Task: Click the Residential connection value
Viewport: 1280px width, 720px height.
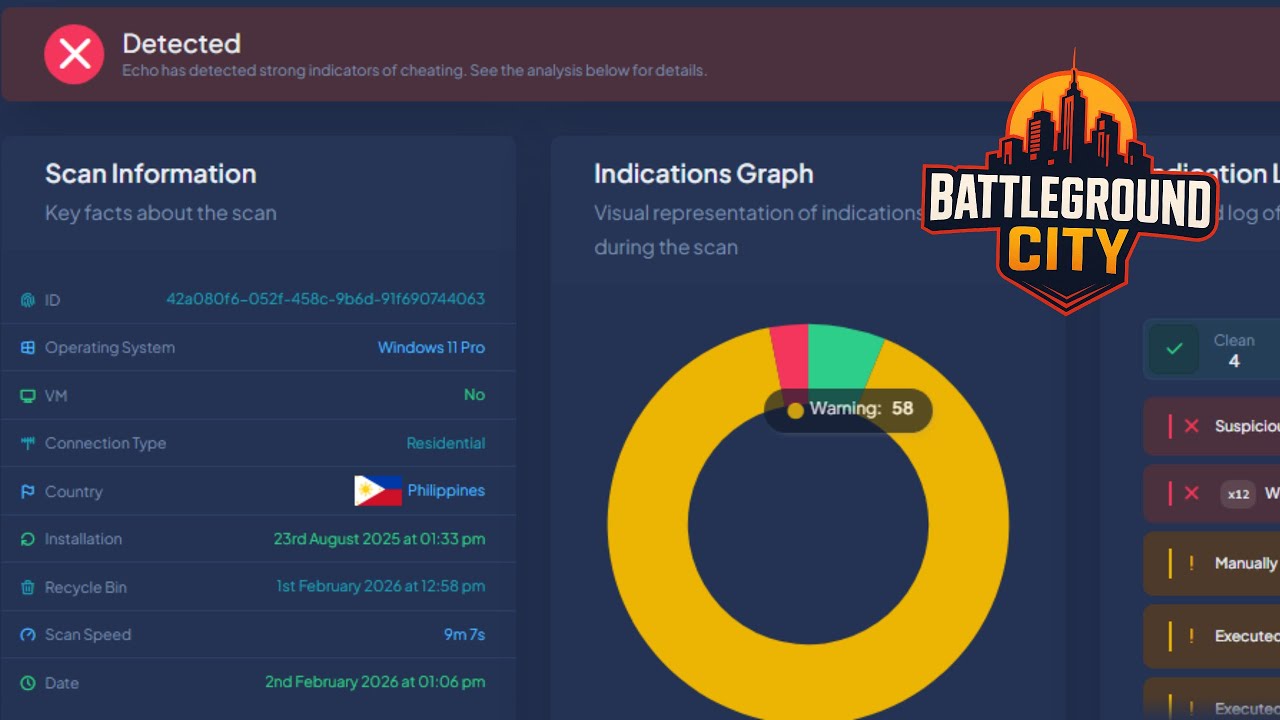Action: click(x=445, y=443)
